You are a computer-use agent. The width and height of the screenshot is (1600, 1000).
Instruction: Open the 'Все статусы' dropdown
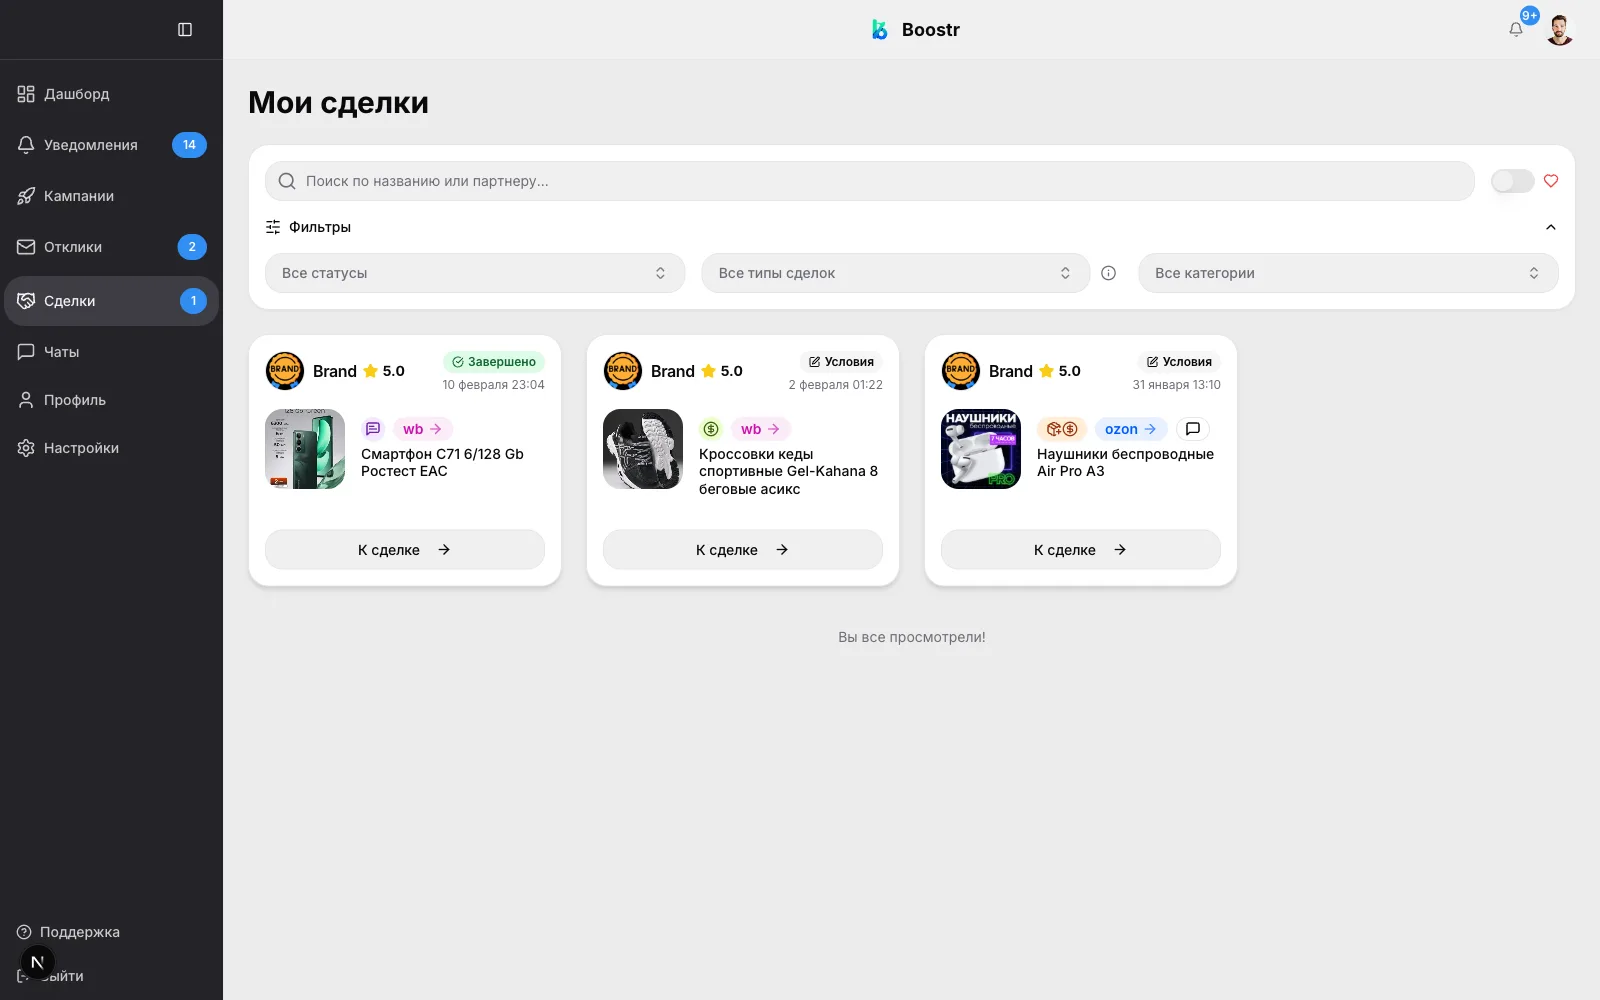click(474, 273)
